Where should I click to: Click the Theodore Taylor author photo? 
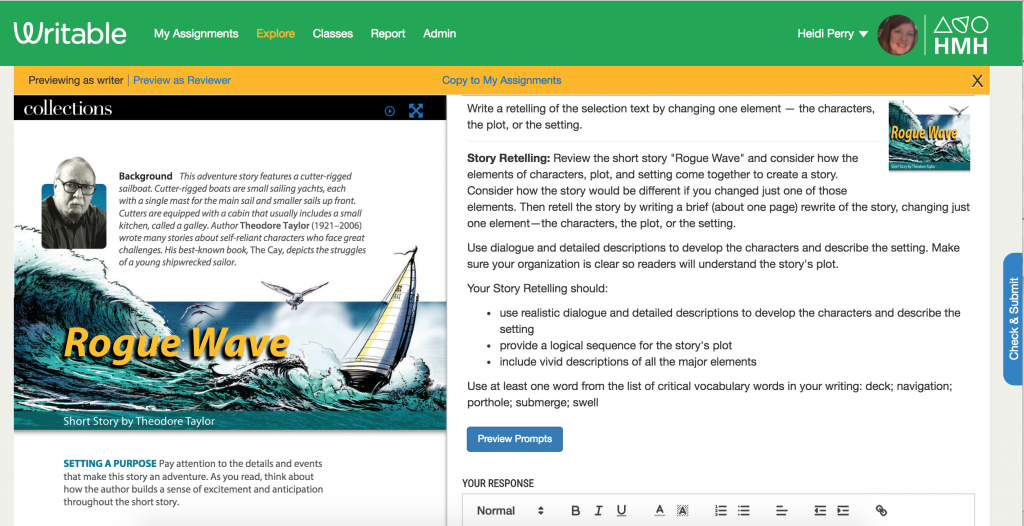tap(74, 203)
